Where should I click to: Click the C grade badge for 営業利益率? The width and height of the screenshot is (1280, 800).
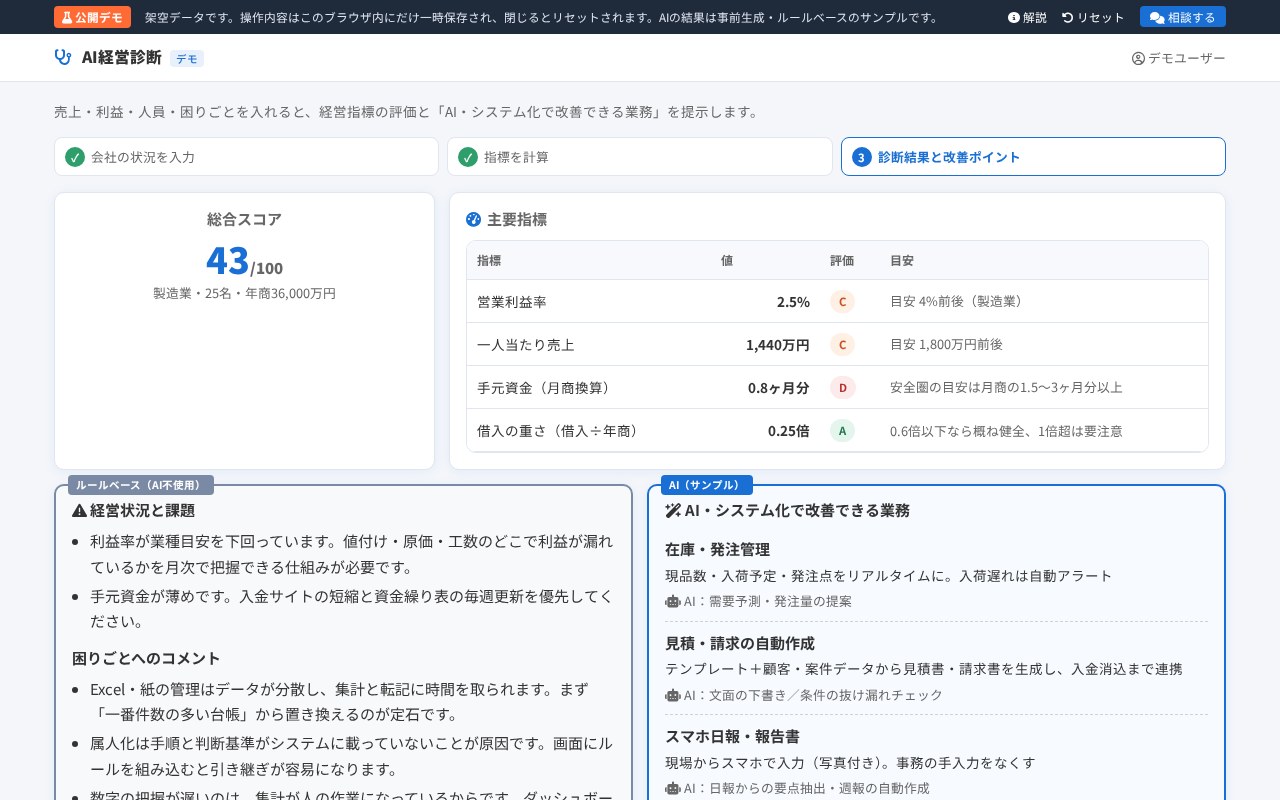tap(842, 301)
